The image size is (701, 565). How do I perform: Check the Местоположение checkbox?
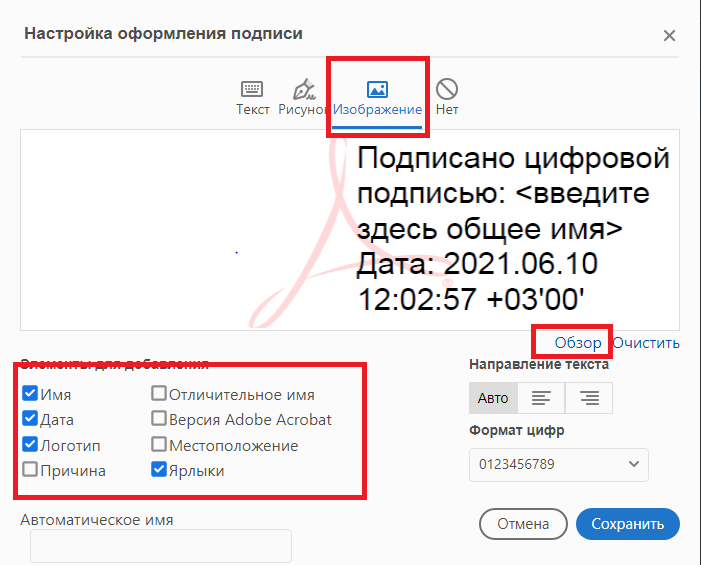click(x=159, y=446)
